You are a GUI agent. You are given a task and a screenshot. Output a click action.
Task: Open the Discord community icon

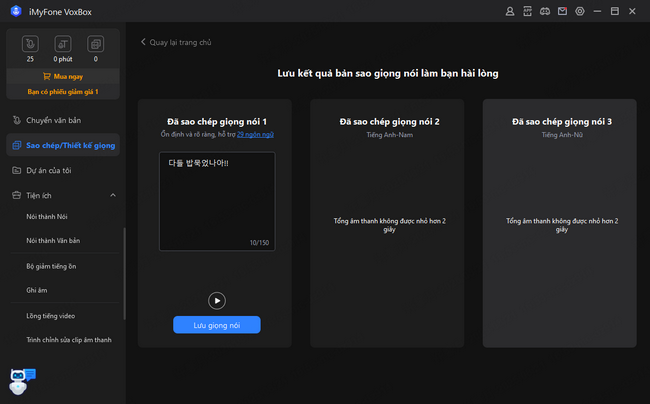coord(545,11)
